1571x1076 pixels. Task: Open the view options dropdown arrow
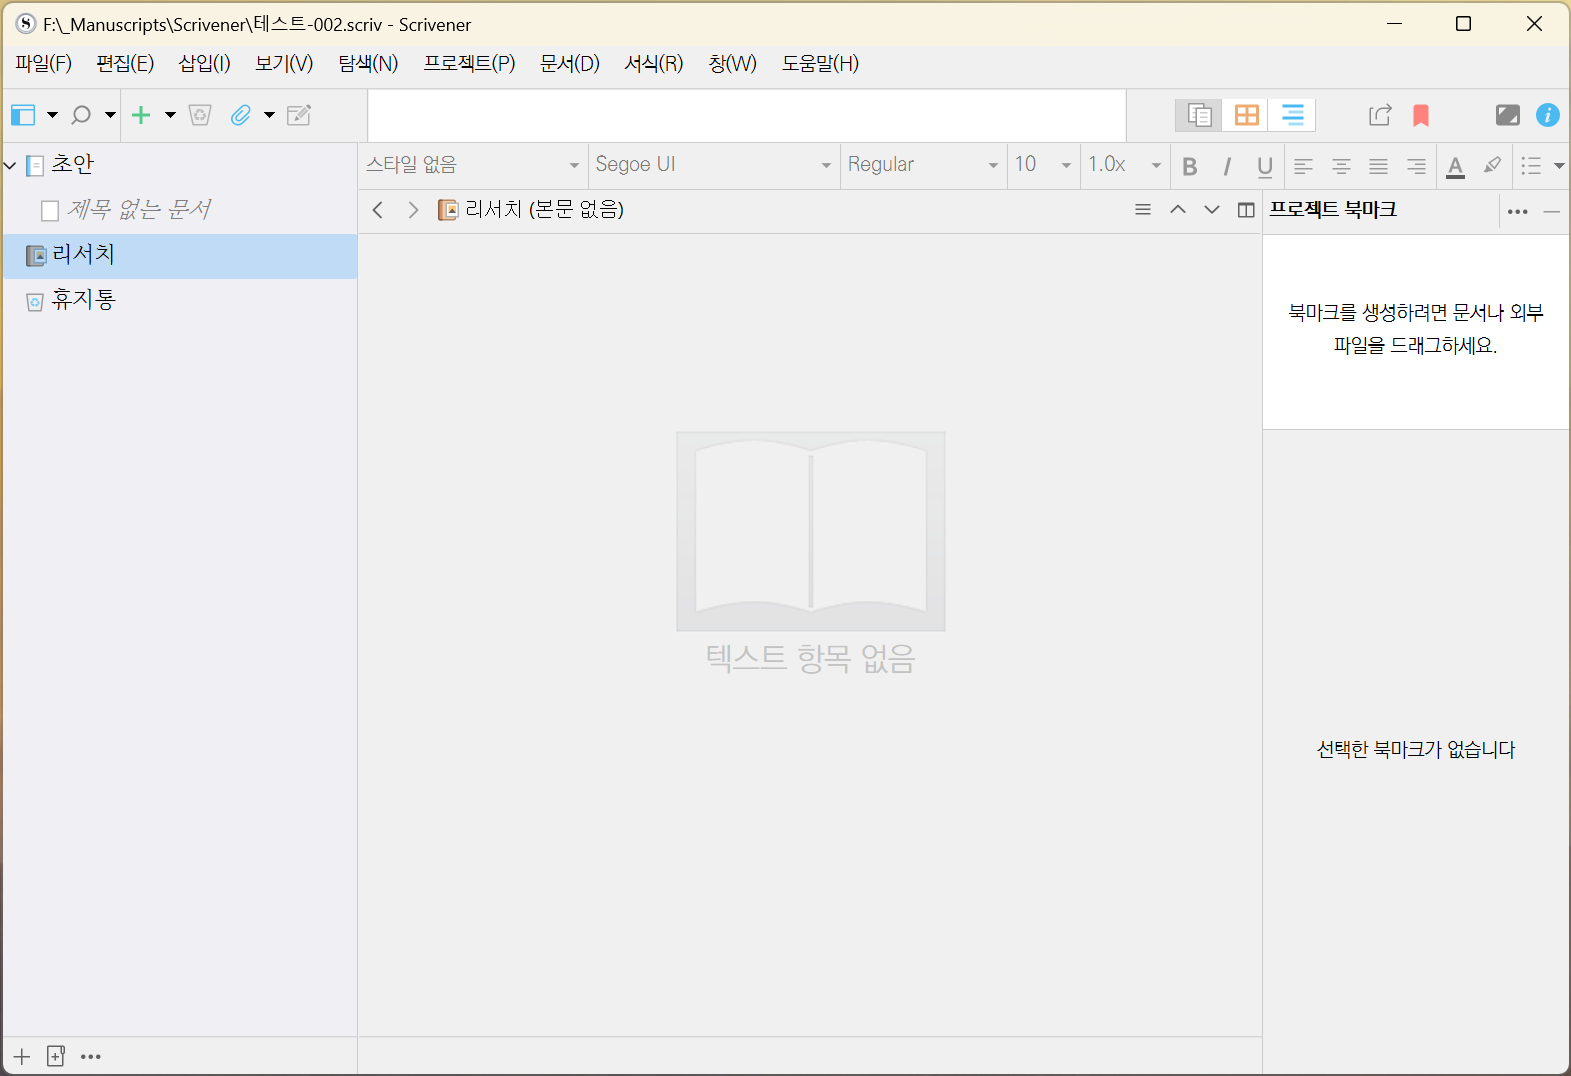tap(52, 115)
